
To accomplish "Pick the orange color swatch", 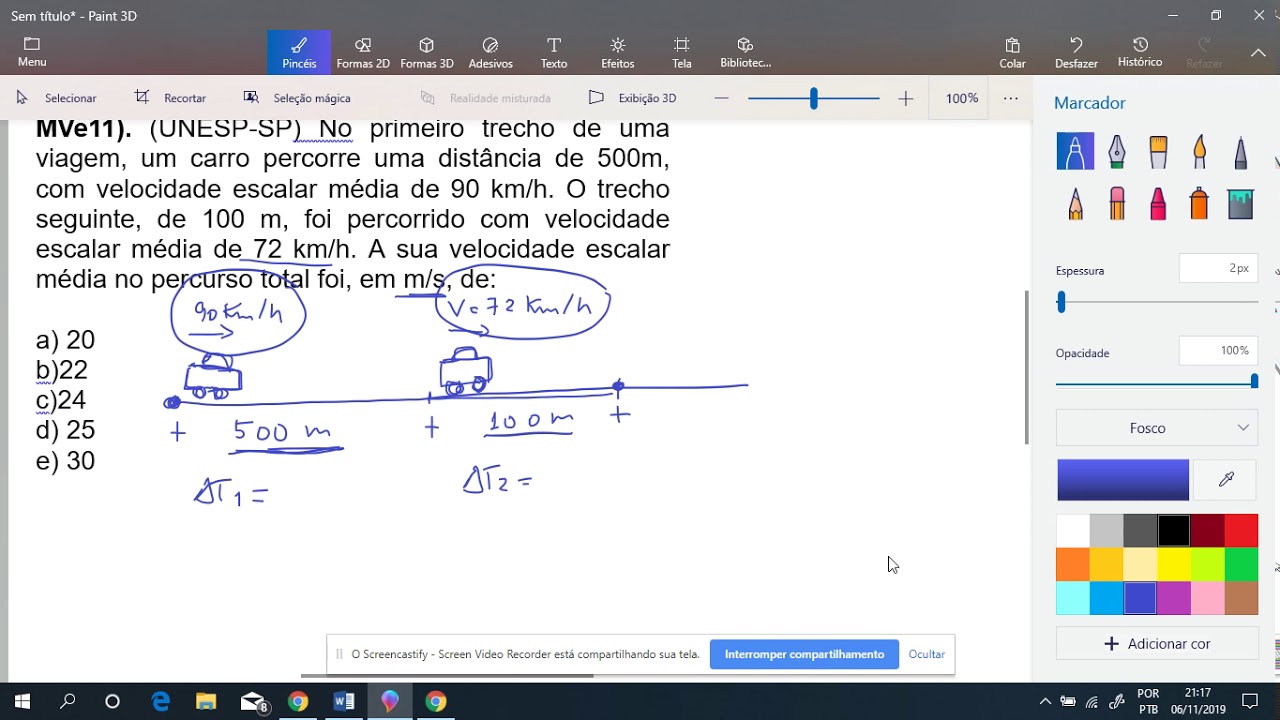I will tap(1073, 565).
